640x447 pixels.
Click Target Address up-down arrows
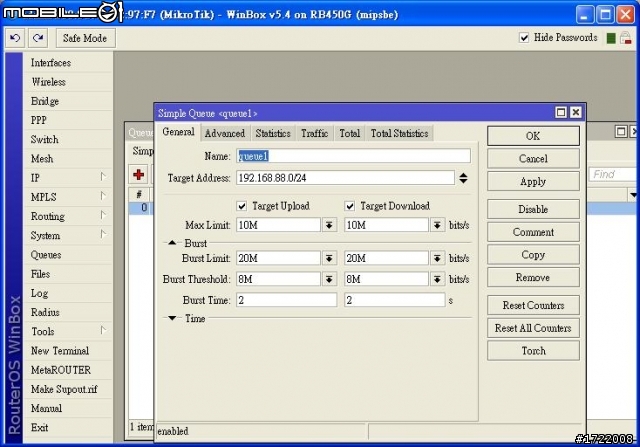coord(463,178)
